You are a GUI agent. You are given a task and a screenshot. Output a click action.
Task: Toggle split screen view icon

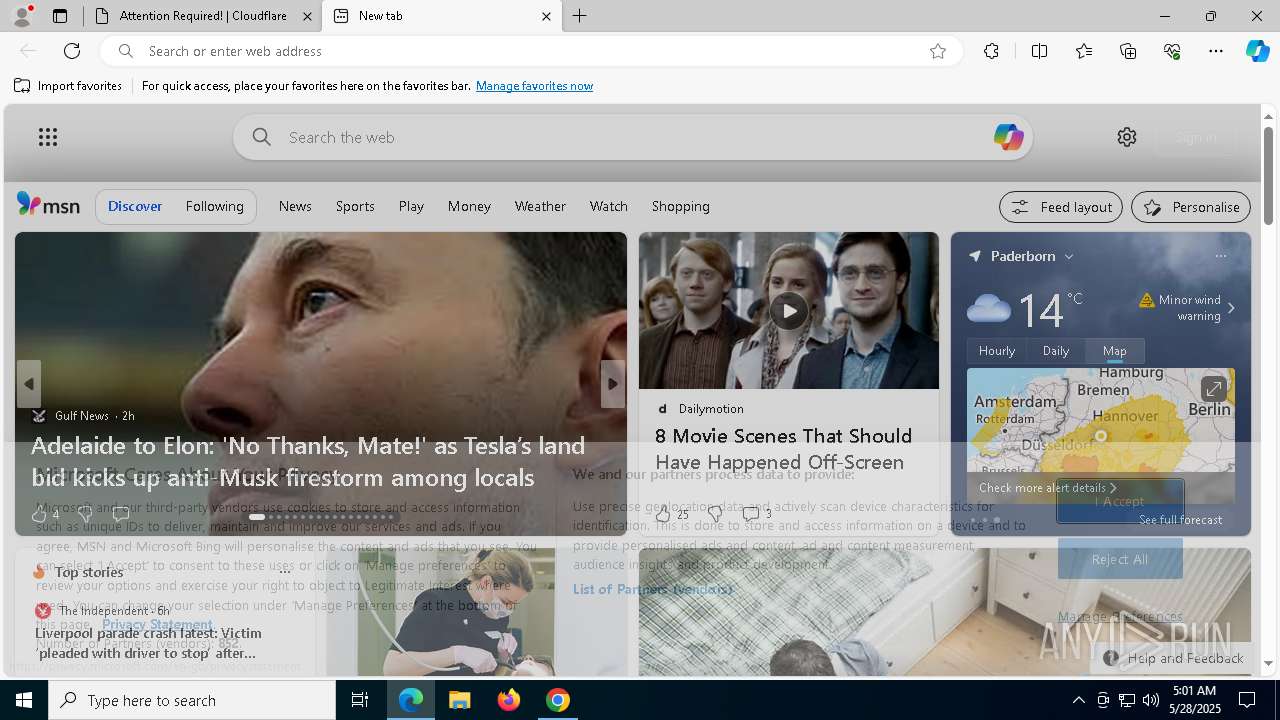point(1039,51)
